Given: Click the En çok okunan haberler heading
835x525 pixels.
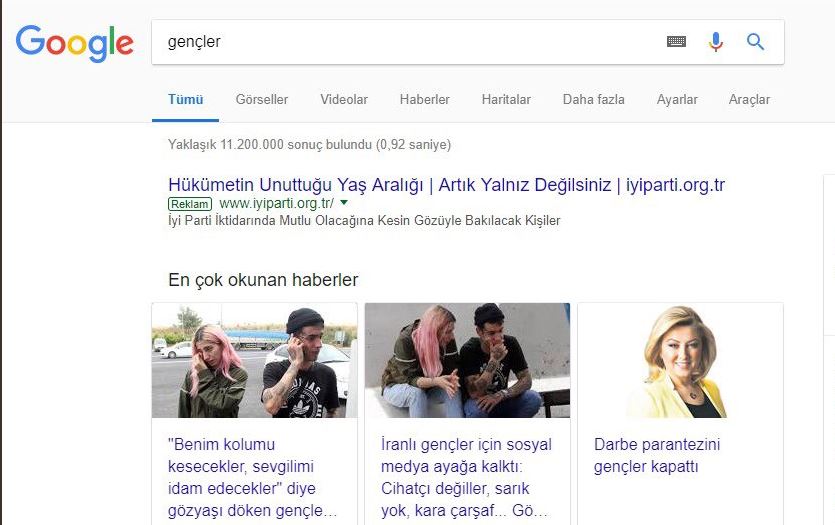Looking at the screenshot, I should [263, 280].
